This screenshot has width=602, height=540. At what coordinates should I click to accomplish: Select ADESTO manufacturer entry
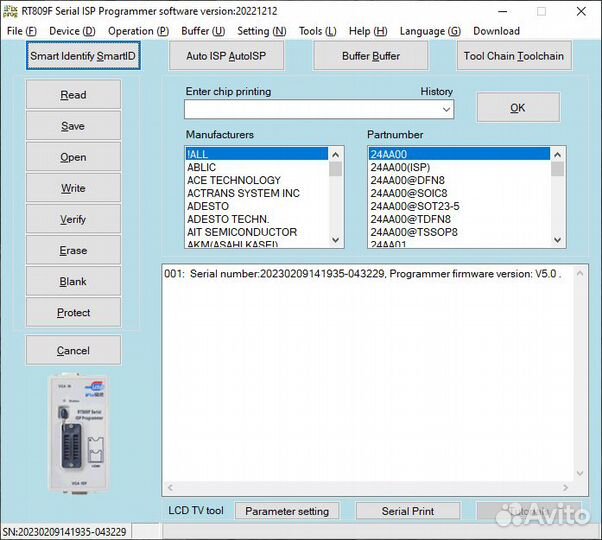click(x=257, y=206)
